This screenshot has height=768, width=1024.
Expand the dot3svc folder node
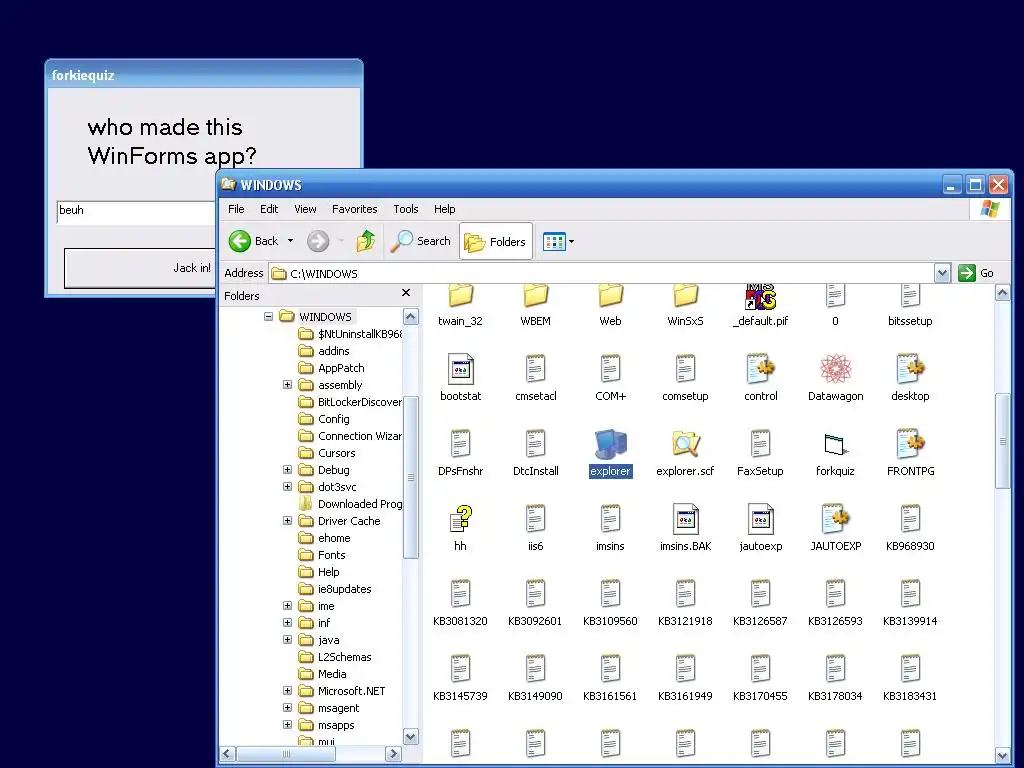(287, 487)
